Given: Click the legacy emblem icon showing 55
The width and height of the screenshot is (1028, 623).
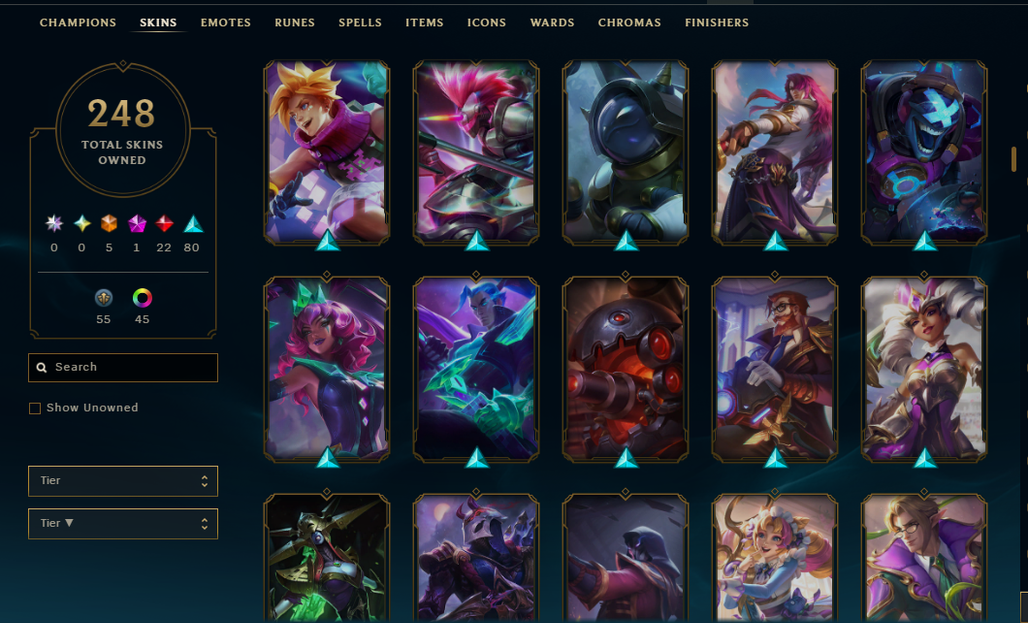Looking at the screenshot, I should (x=104, y=298).
